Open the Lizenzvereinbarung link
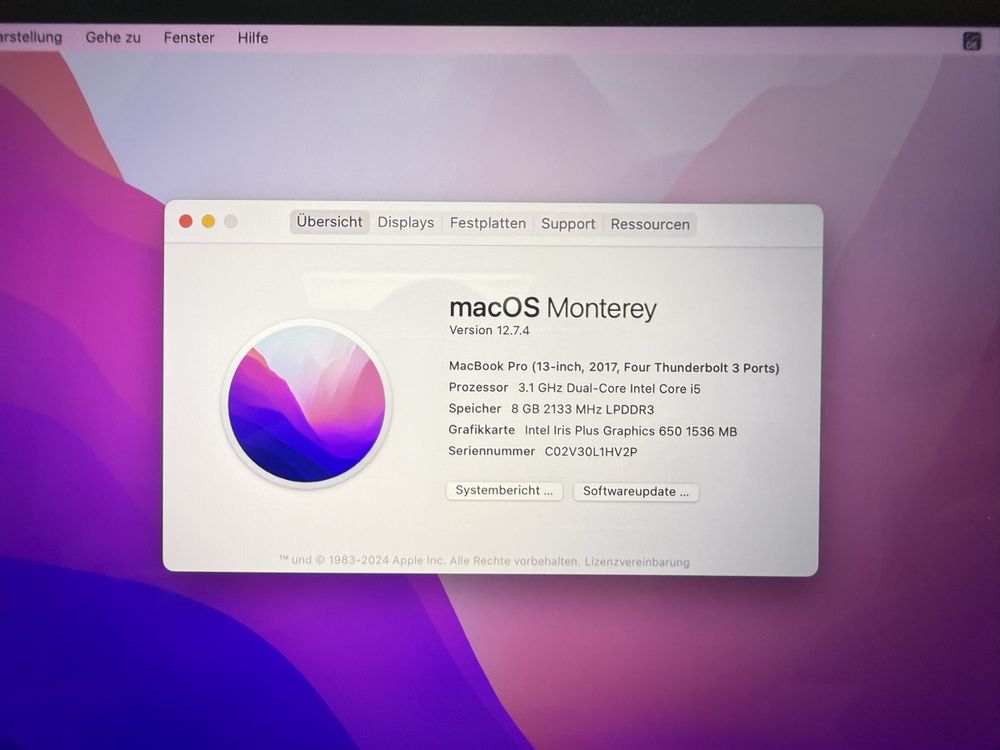 (x=636, y=562)
